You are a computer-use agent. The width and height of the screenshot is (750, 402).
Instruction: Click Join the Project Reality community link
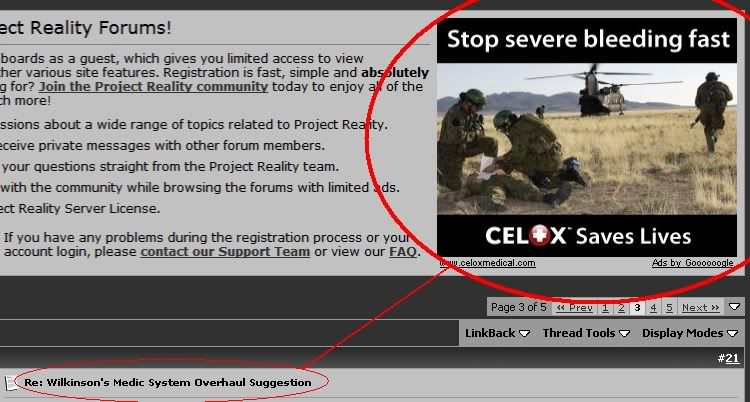(x=153, y=87)
